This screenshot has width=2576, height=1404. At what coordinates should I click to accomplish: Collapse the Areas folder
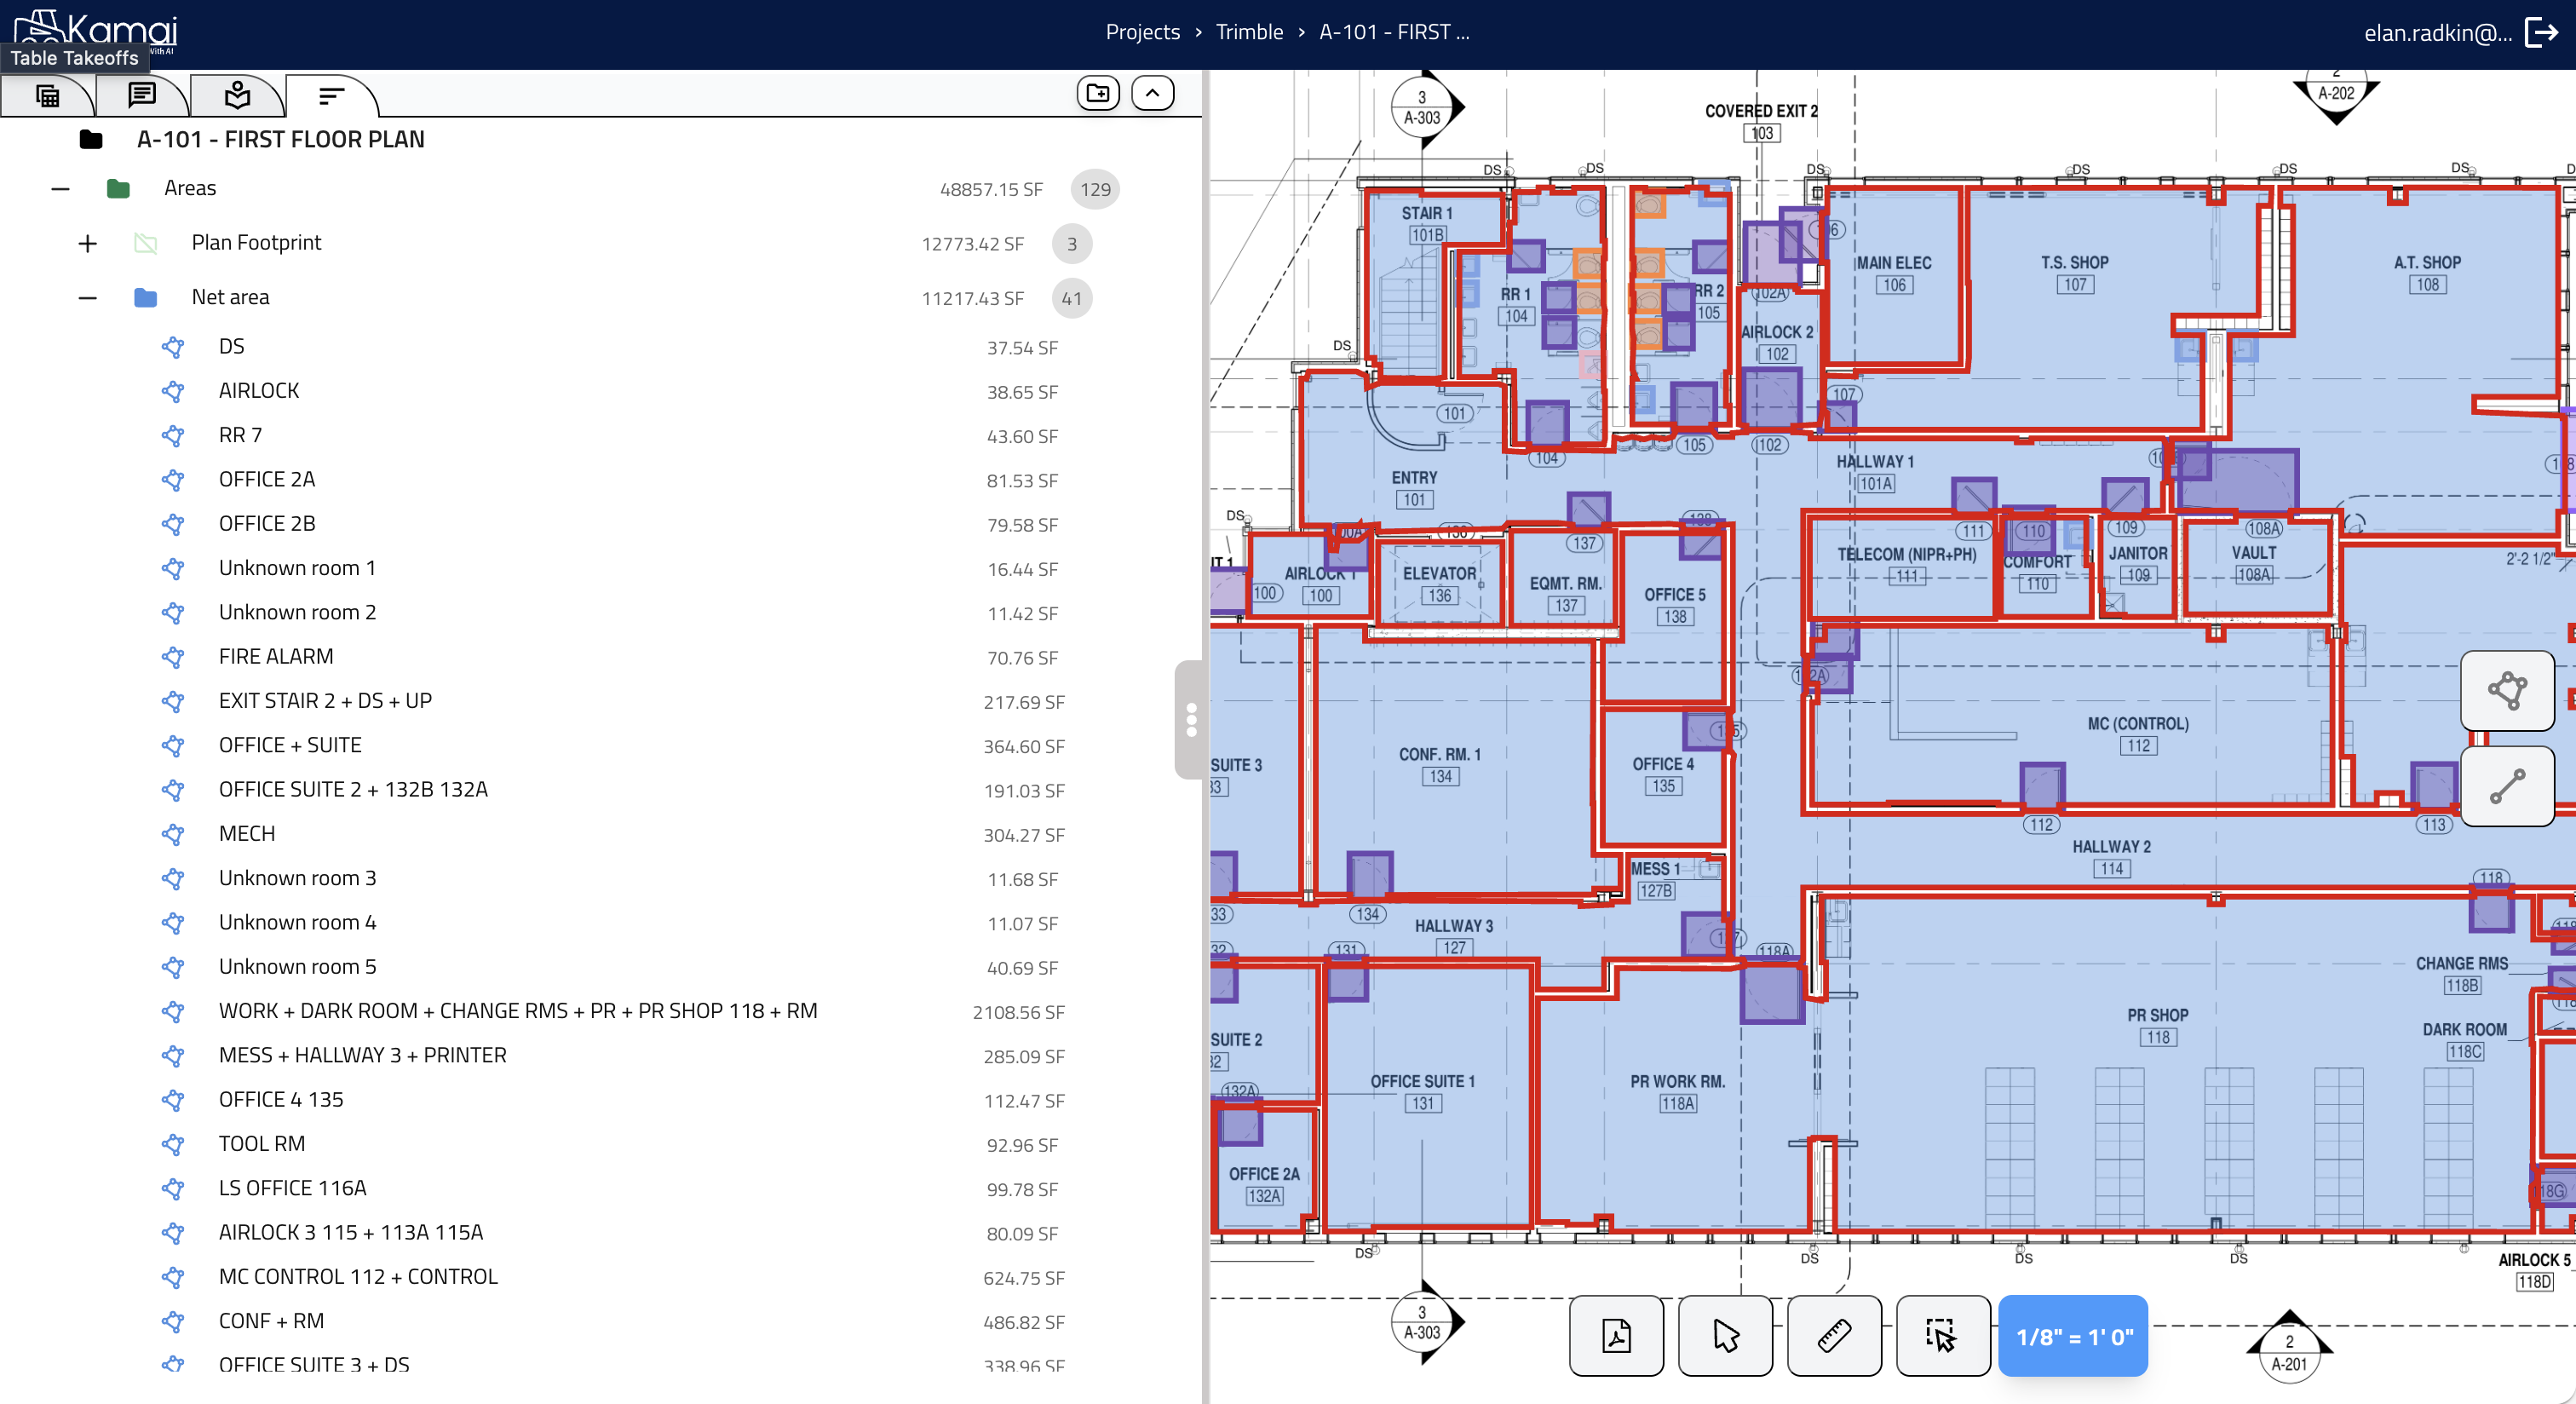click(x=60, y=189)
